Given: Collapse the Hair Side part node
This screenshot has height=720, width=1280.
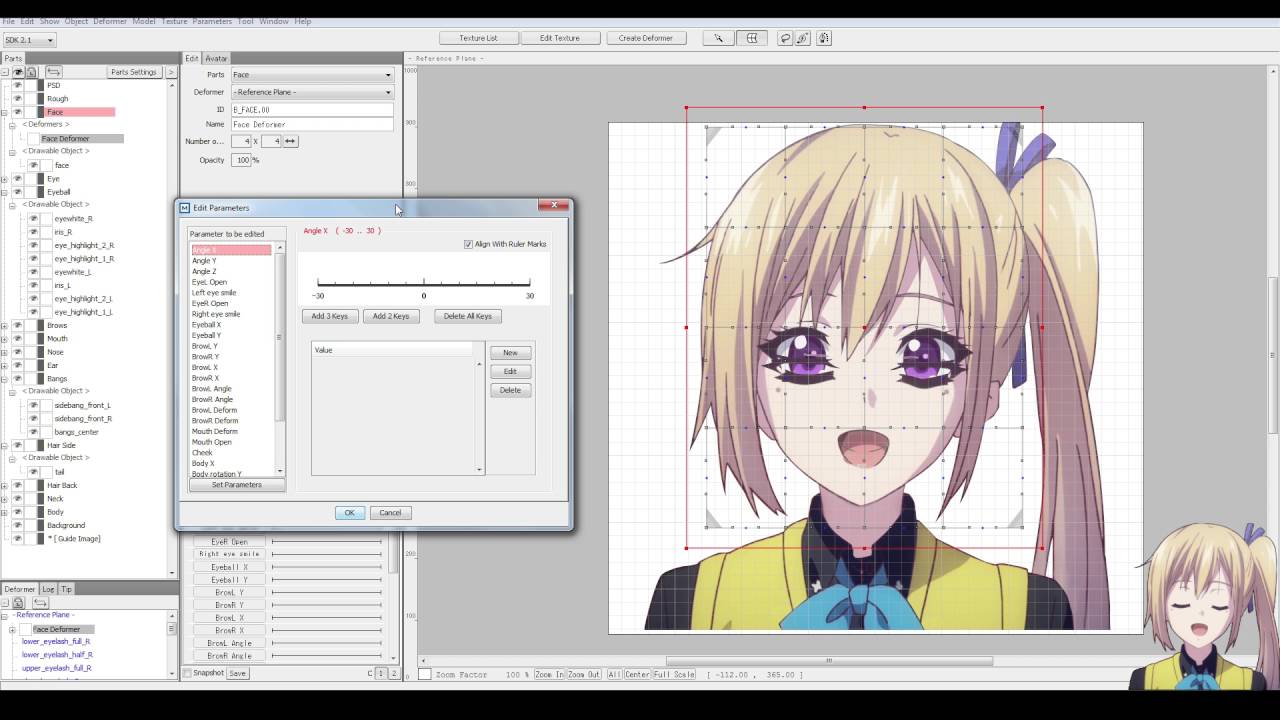Looking at the screenshot, I should (x=5, y=445).
